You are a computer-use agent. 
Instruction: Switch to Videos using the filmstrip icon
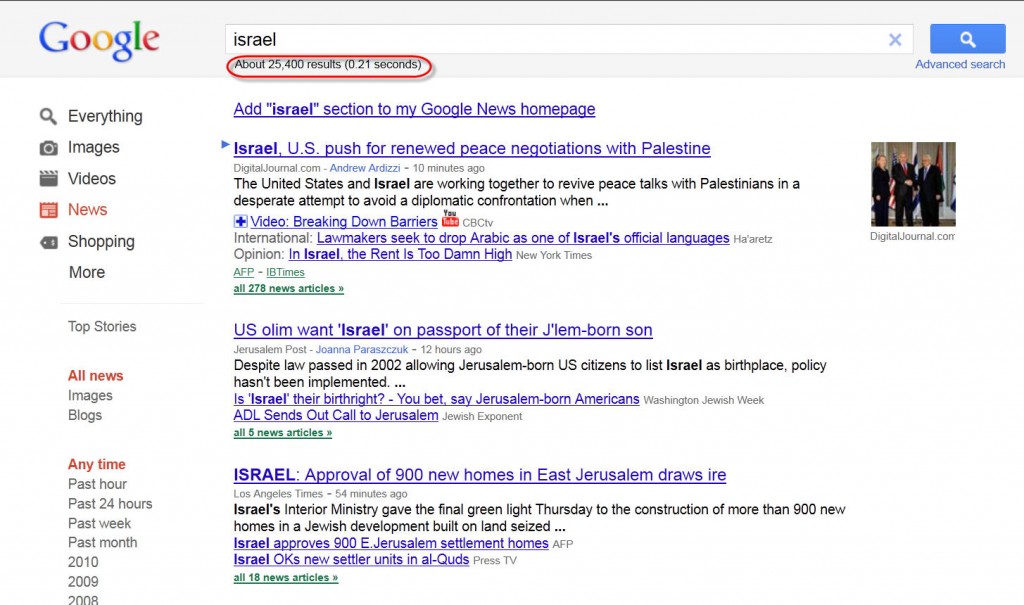pos(48,178)
